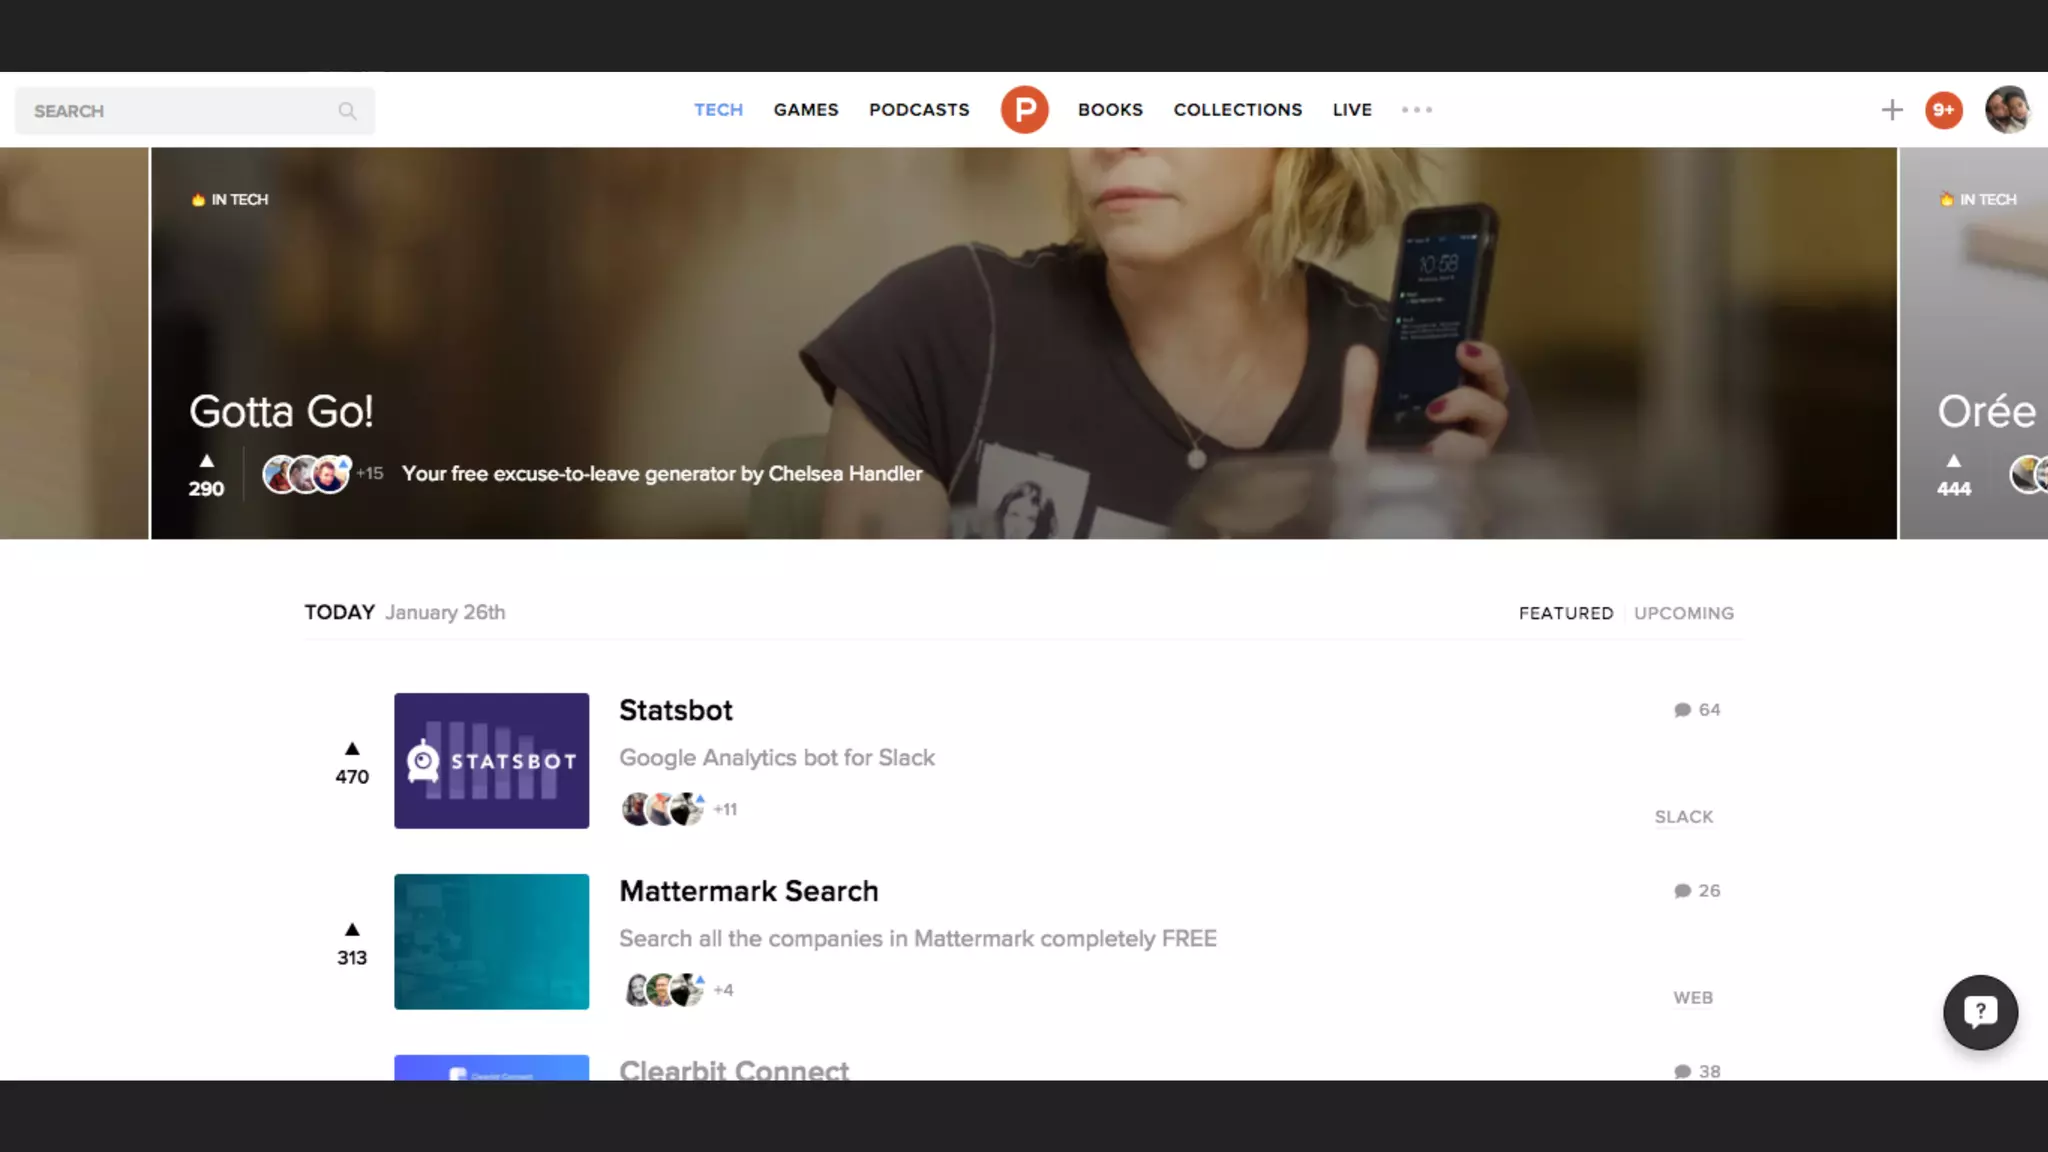Open the Statsbot product title link
The width and height of the screenshot is (2048, 1152).
click(x=675, y=710)
